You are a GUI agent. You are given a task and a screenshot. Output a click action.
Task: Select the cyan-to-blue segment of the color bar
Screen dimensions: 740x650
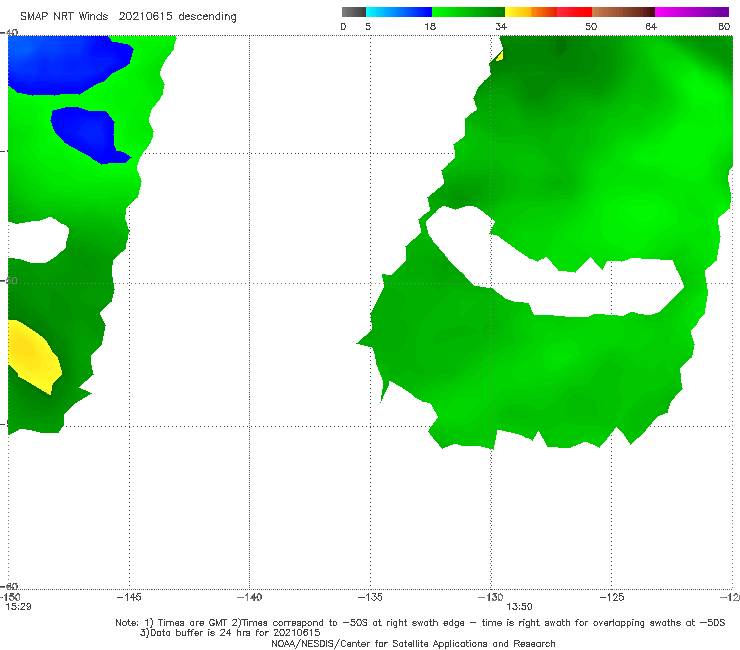(399, 12)
